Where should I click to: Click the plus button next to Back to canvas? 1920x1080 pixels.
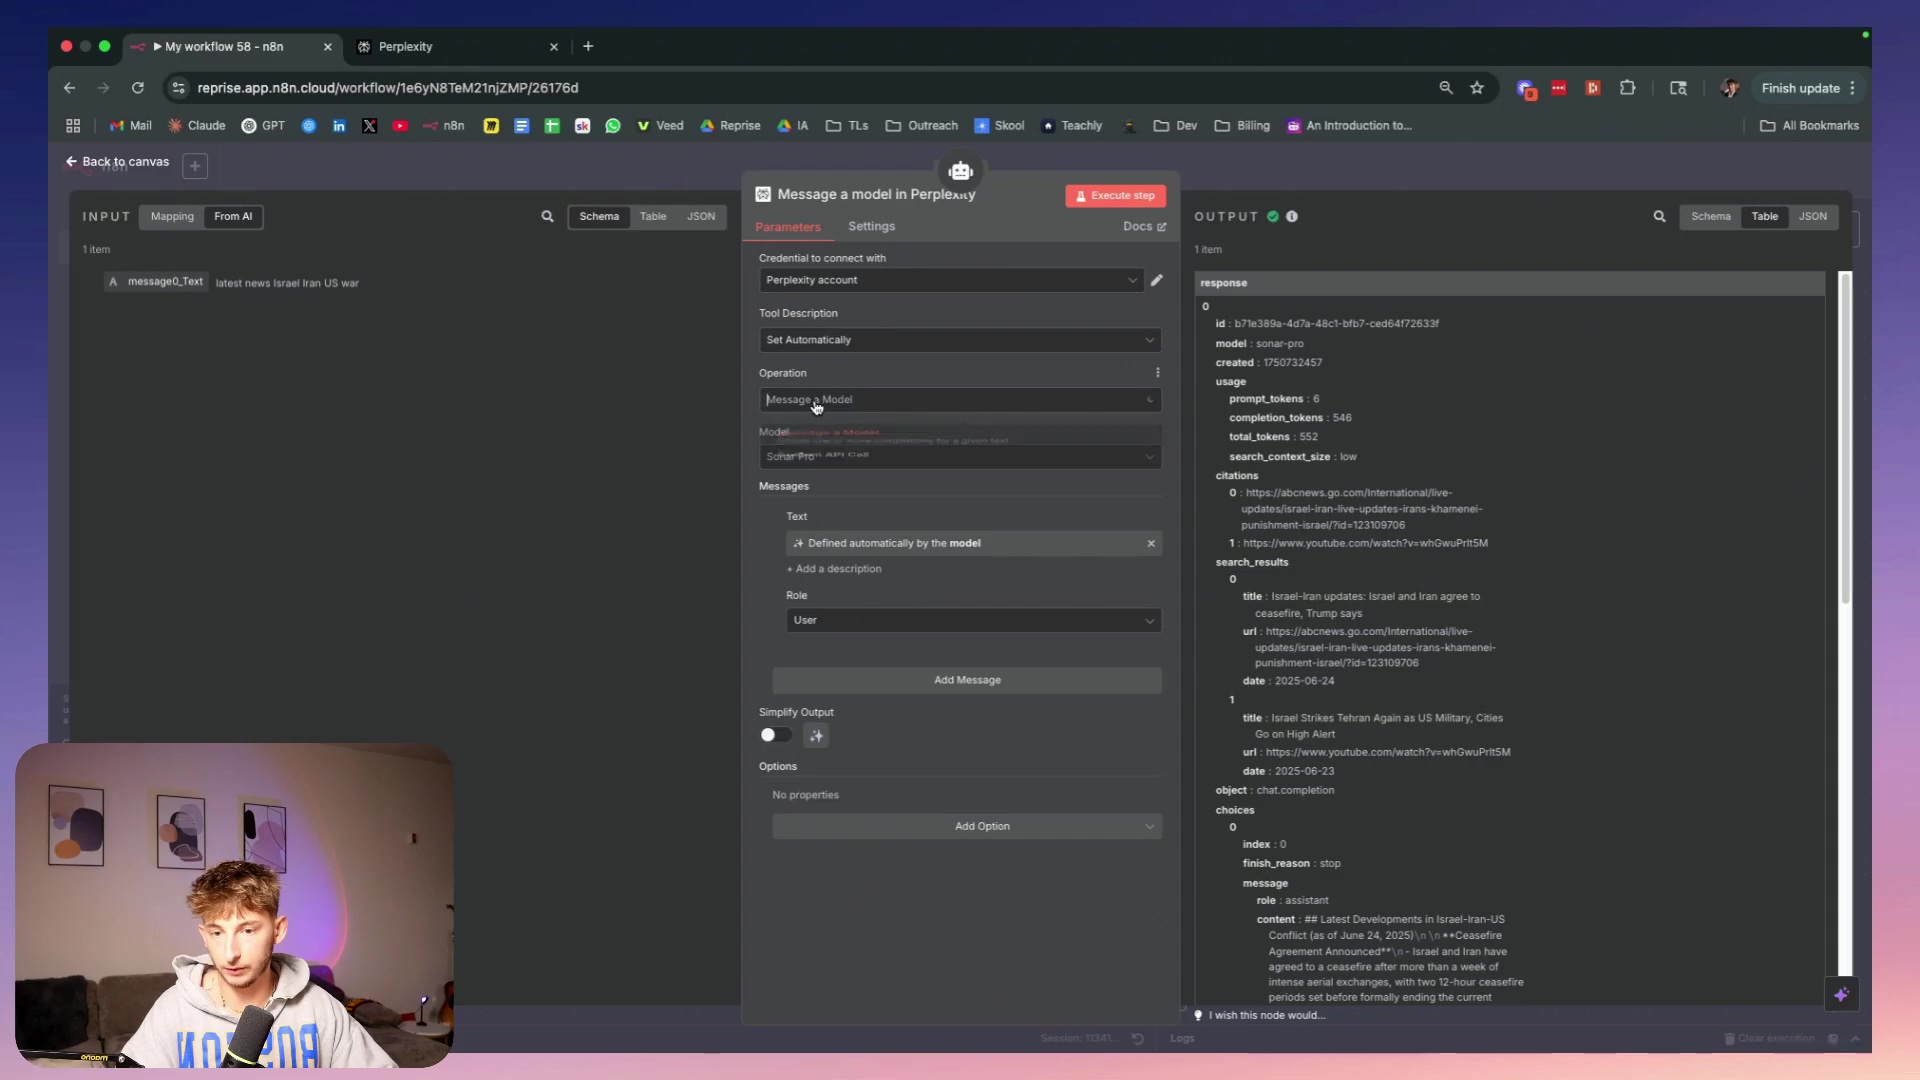tap(195, 166)
